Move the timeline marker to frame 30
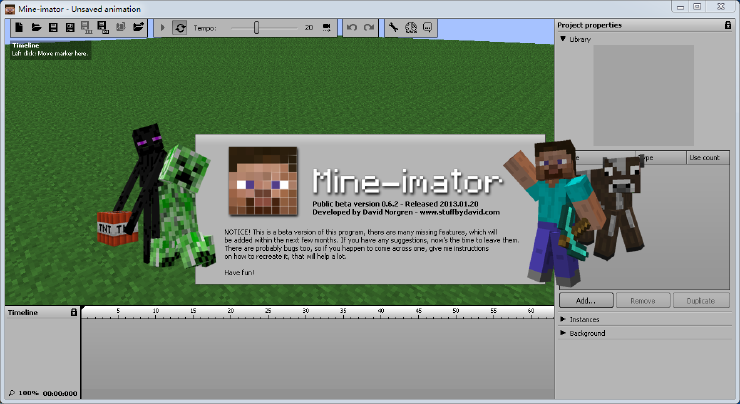The image size is (740, 404). (x=306, y=313)
